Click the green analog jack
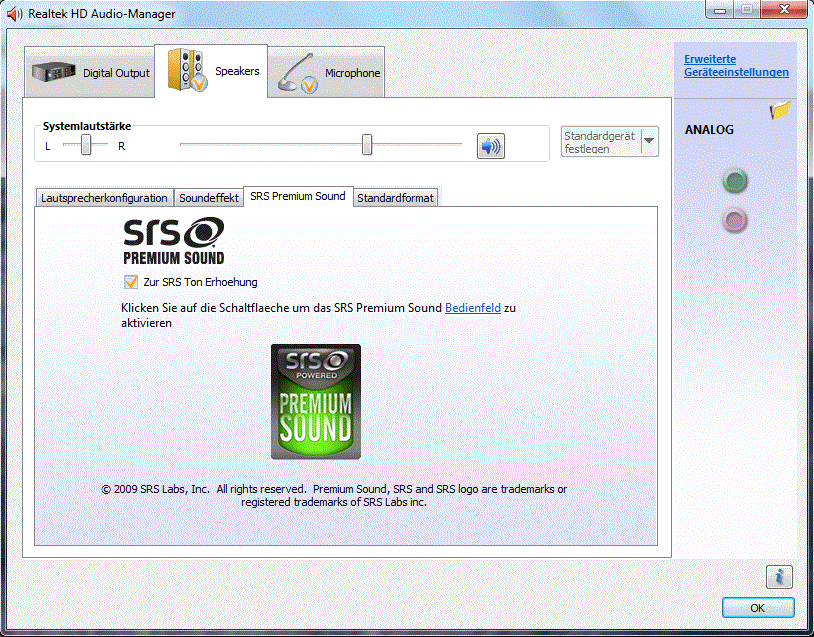Image resolution: width=814 pixels, height=637 pixels. (x=735, y=181)
